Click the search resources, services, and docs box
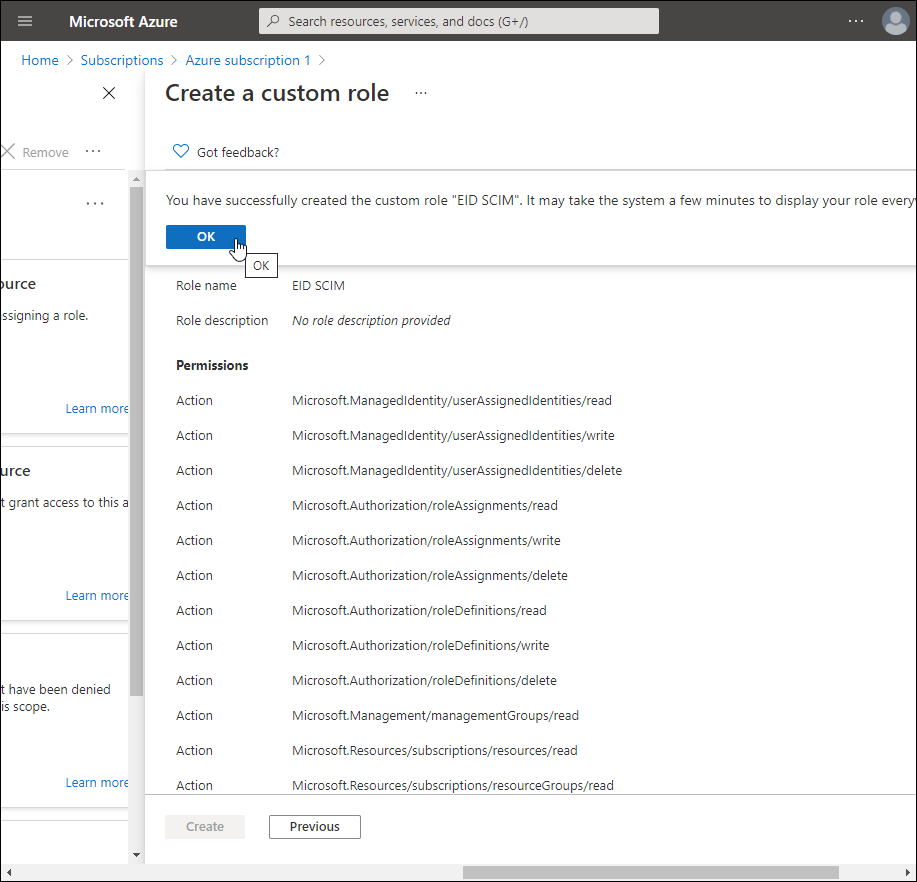The image size is (917, 882). tap(458, 21)
